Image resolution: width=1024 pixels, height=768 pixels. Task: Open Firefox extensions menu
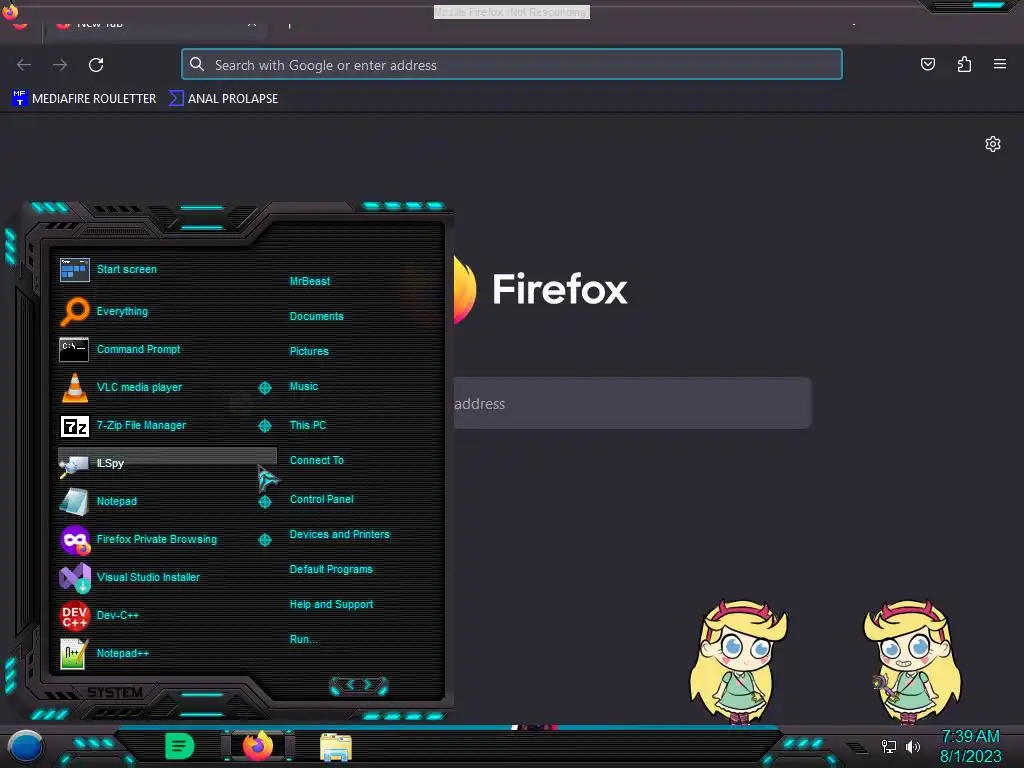(x=964, y=64)
